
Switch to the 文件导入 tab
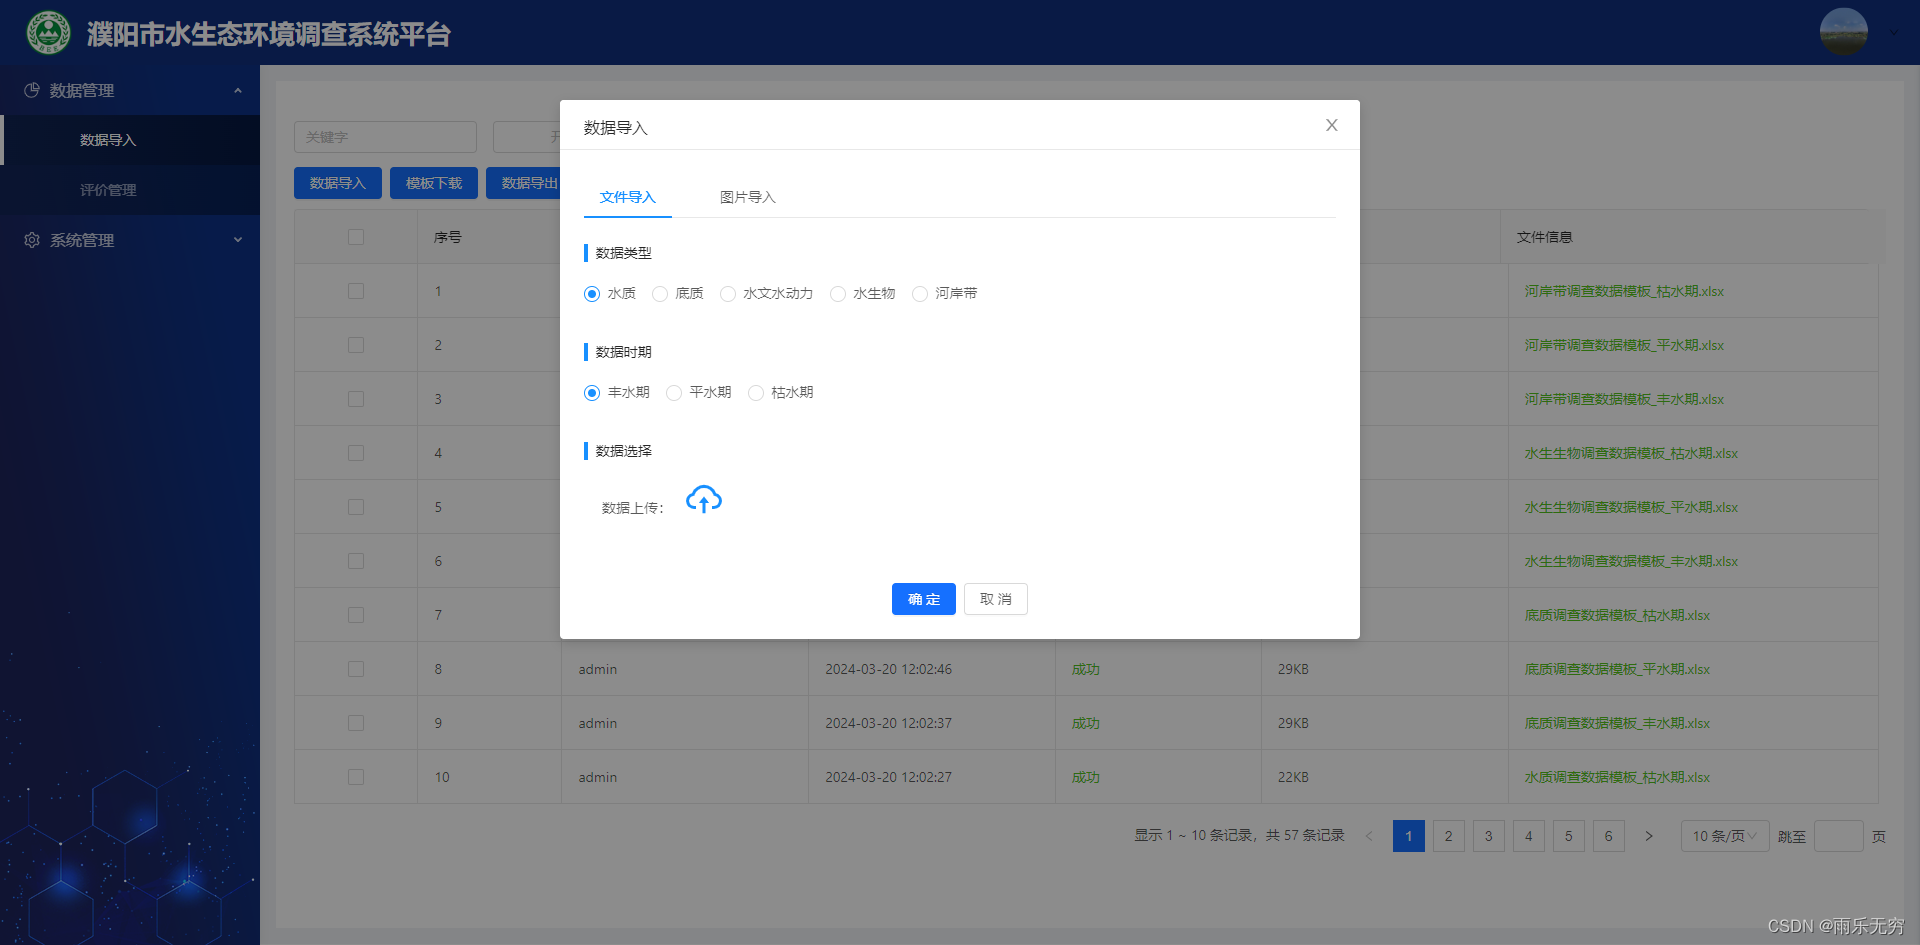coord(628,197)
